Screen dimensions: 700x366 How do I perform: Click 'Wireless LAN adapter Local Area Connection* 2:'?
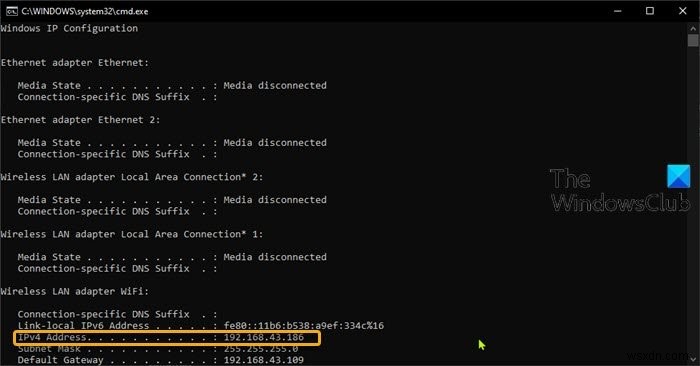click(x=132, y=177)
